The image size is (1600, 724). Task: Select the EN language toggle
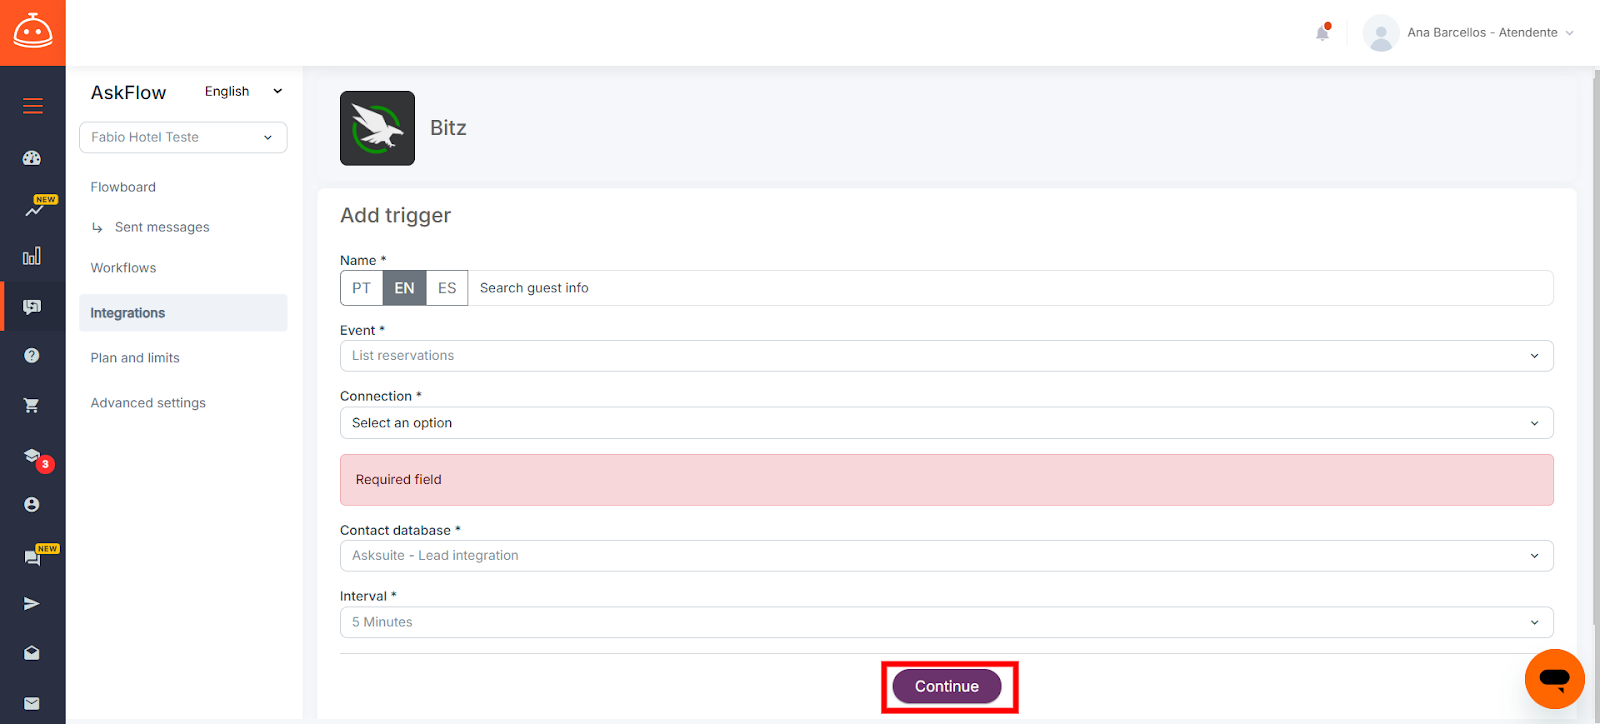[404, 288]
